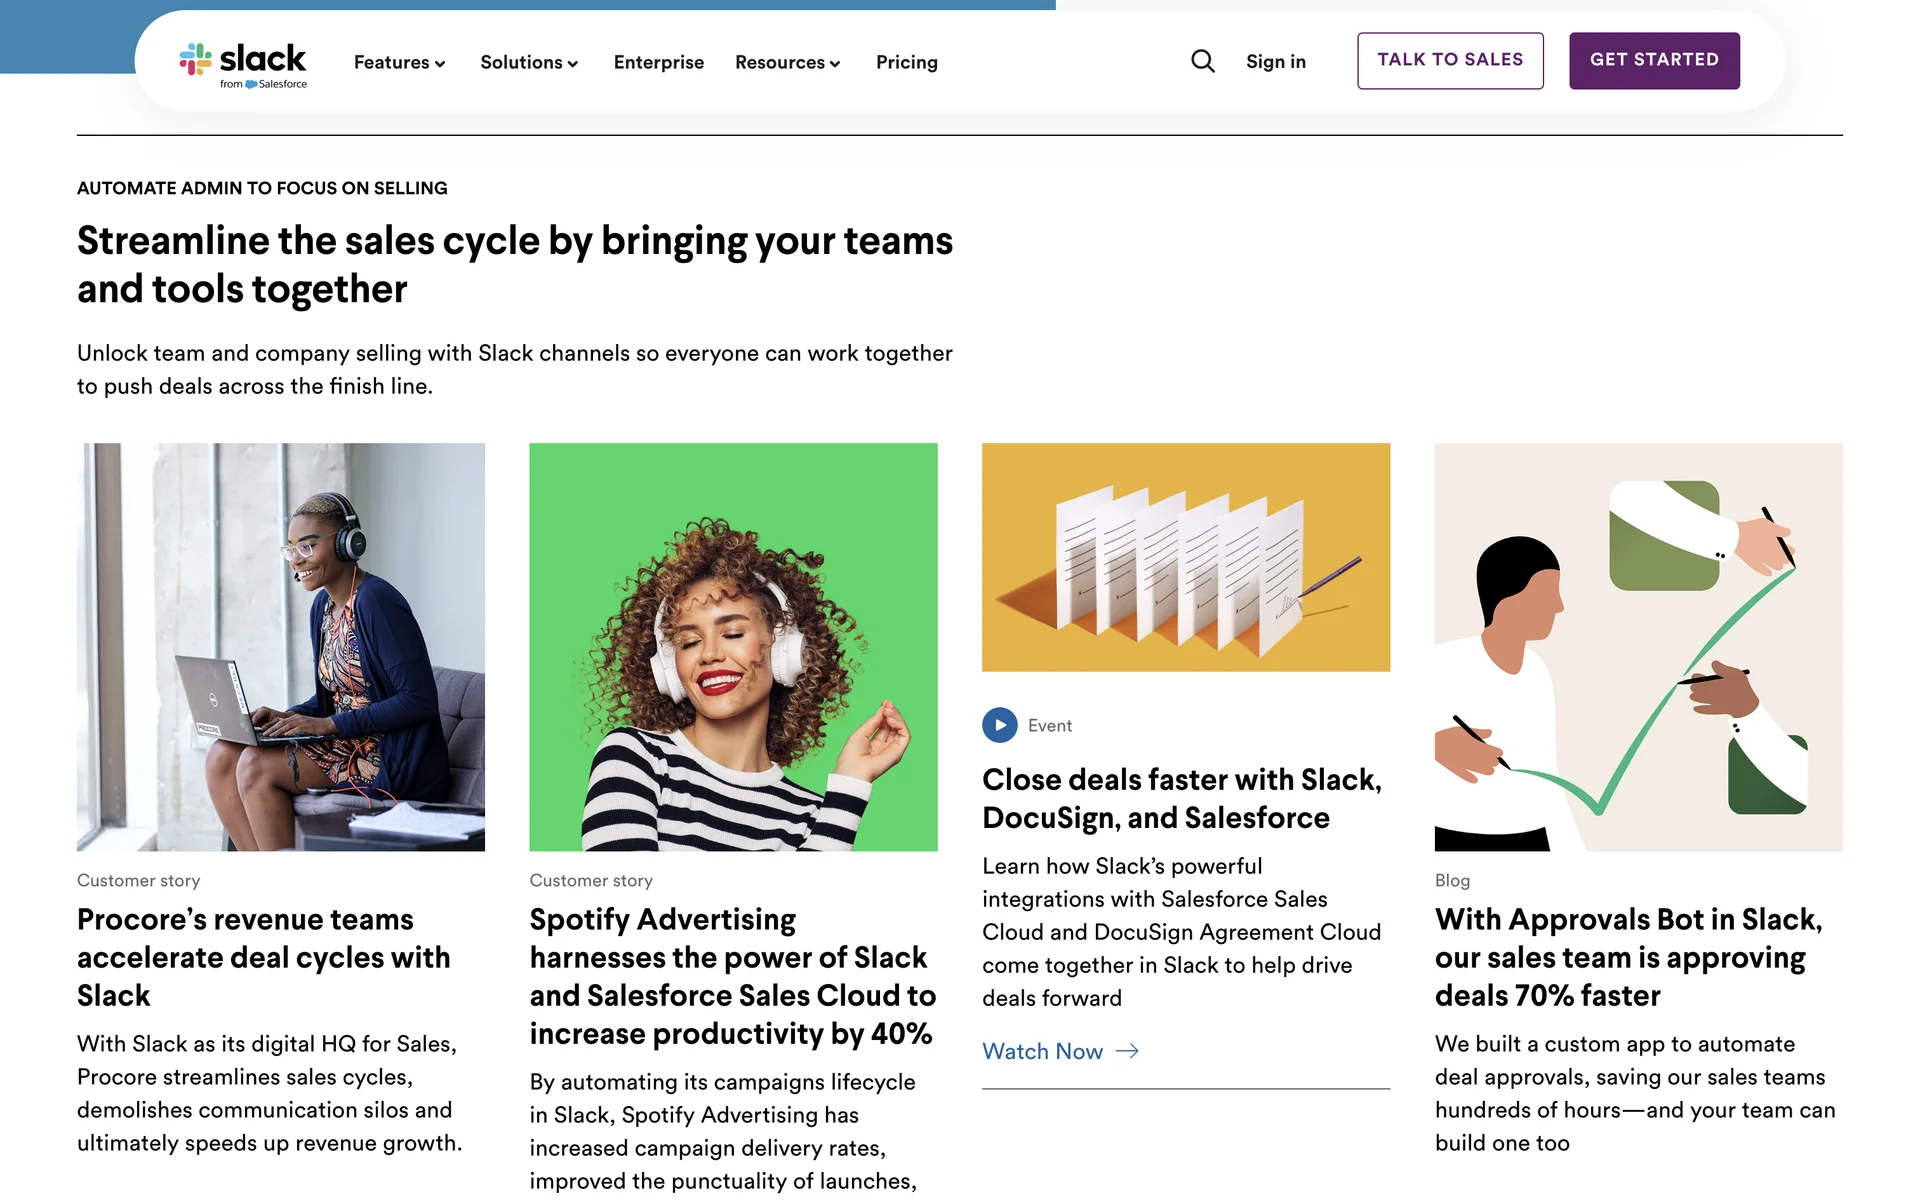The image size is (1920, 1200).
Task: Expand the Features dropdown menu
Action: 399,62
